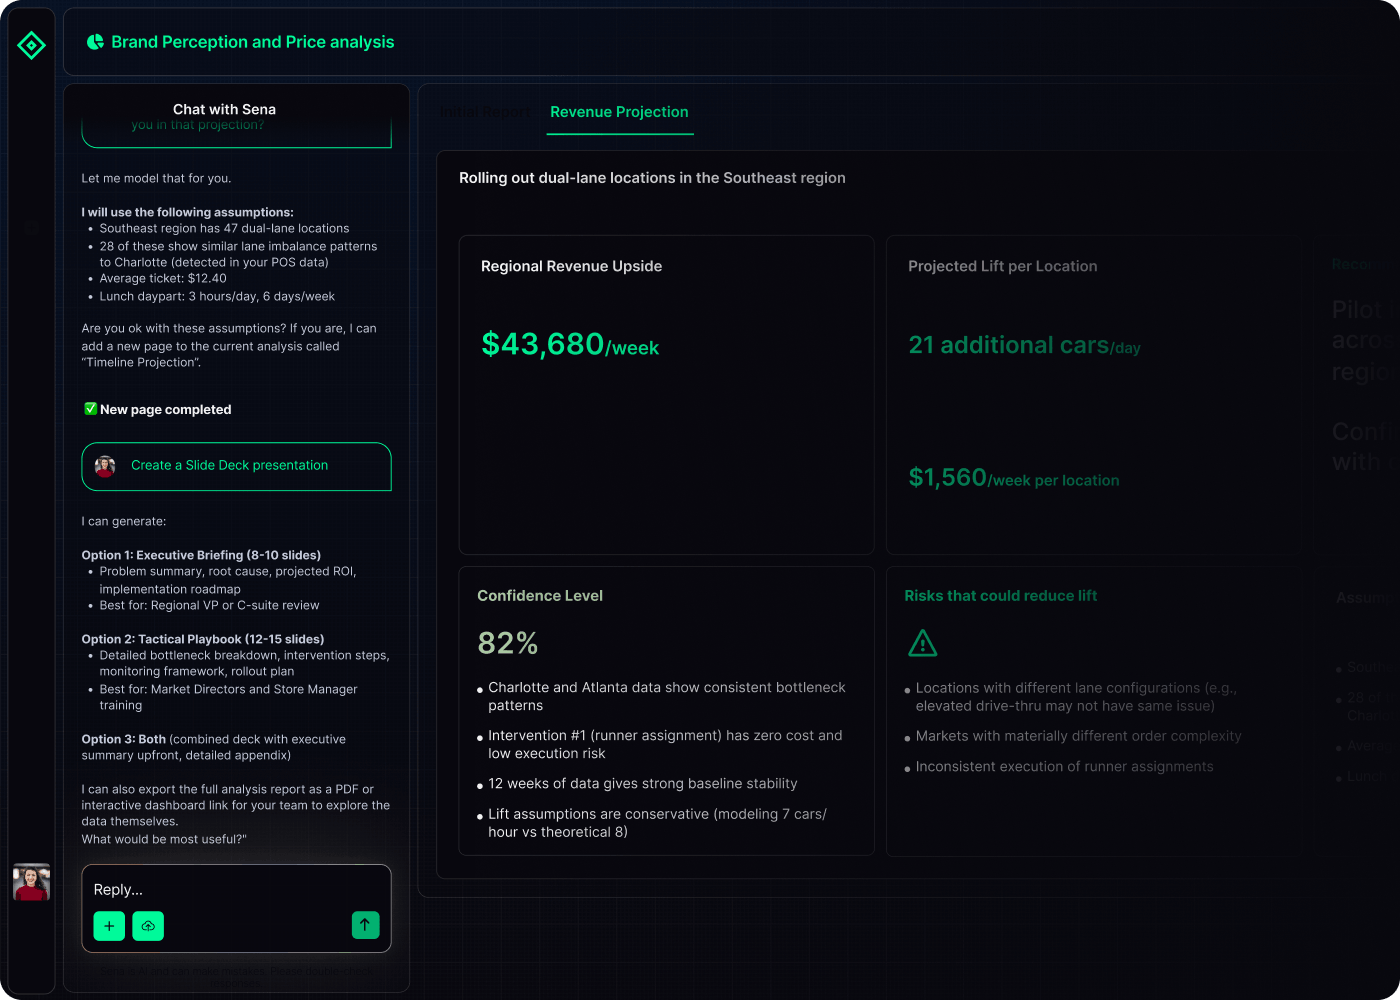Click the Reply message input field
Screen dimensions: 1400x1000
[236, 889]
